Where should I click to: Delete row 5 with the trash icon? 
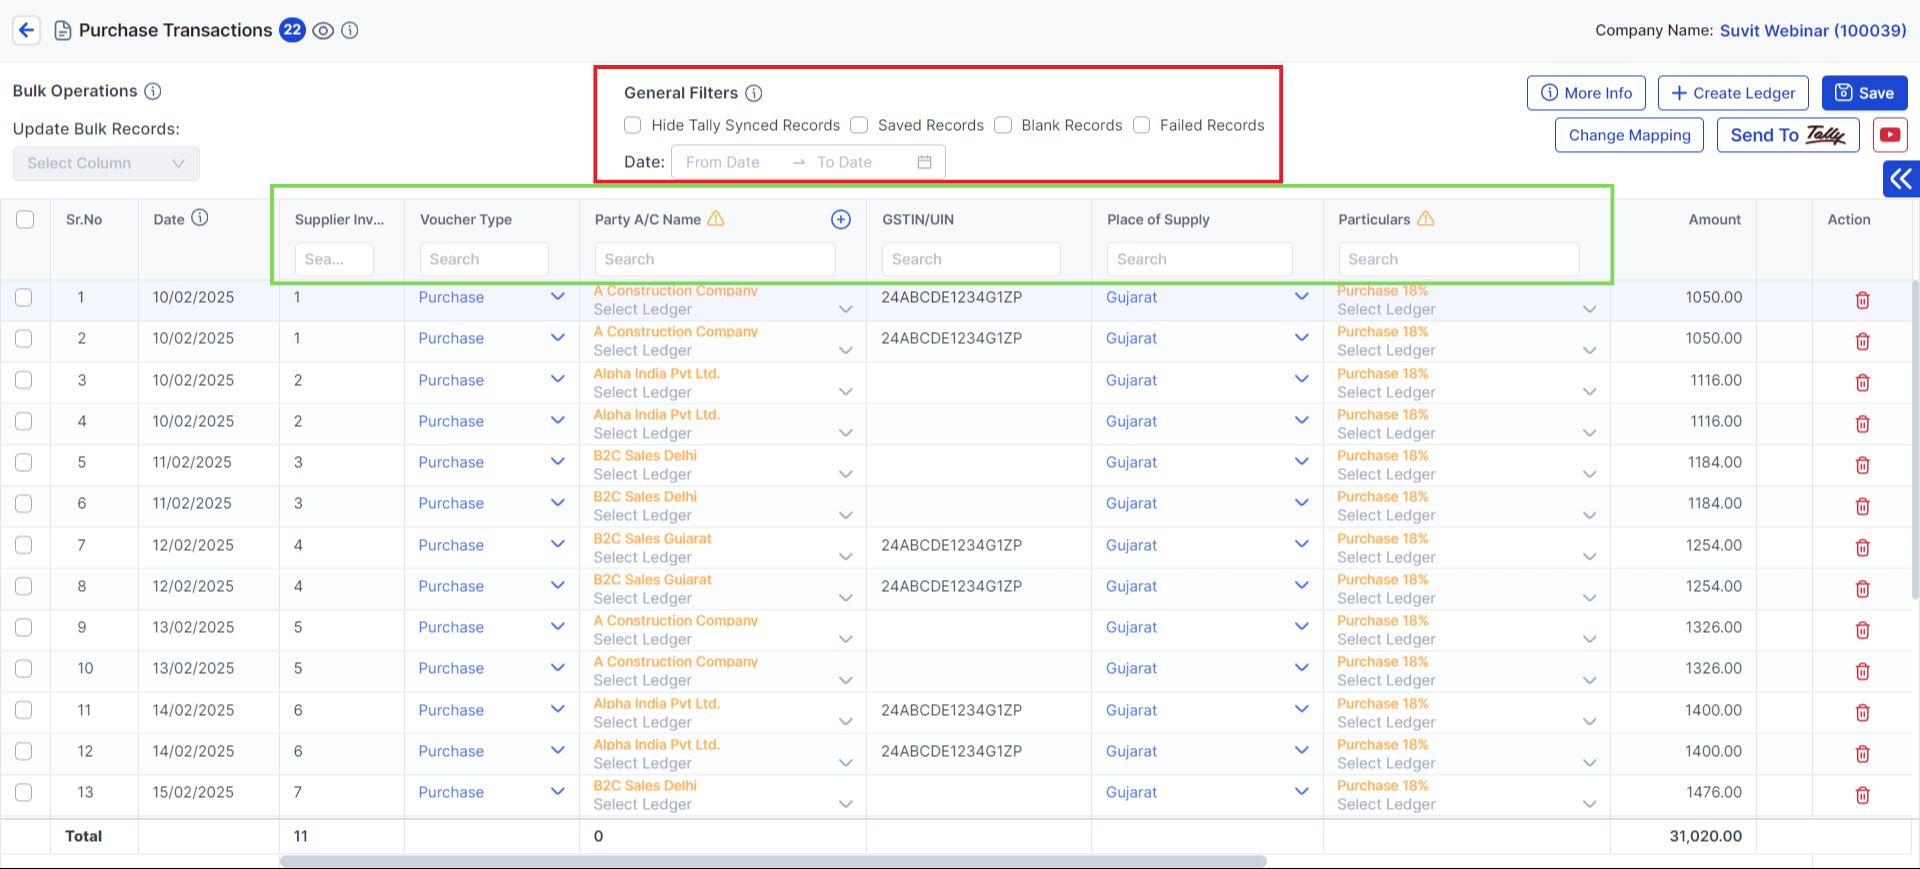click(x=1863, y=465)
